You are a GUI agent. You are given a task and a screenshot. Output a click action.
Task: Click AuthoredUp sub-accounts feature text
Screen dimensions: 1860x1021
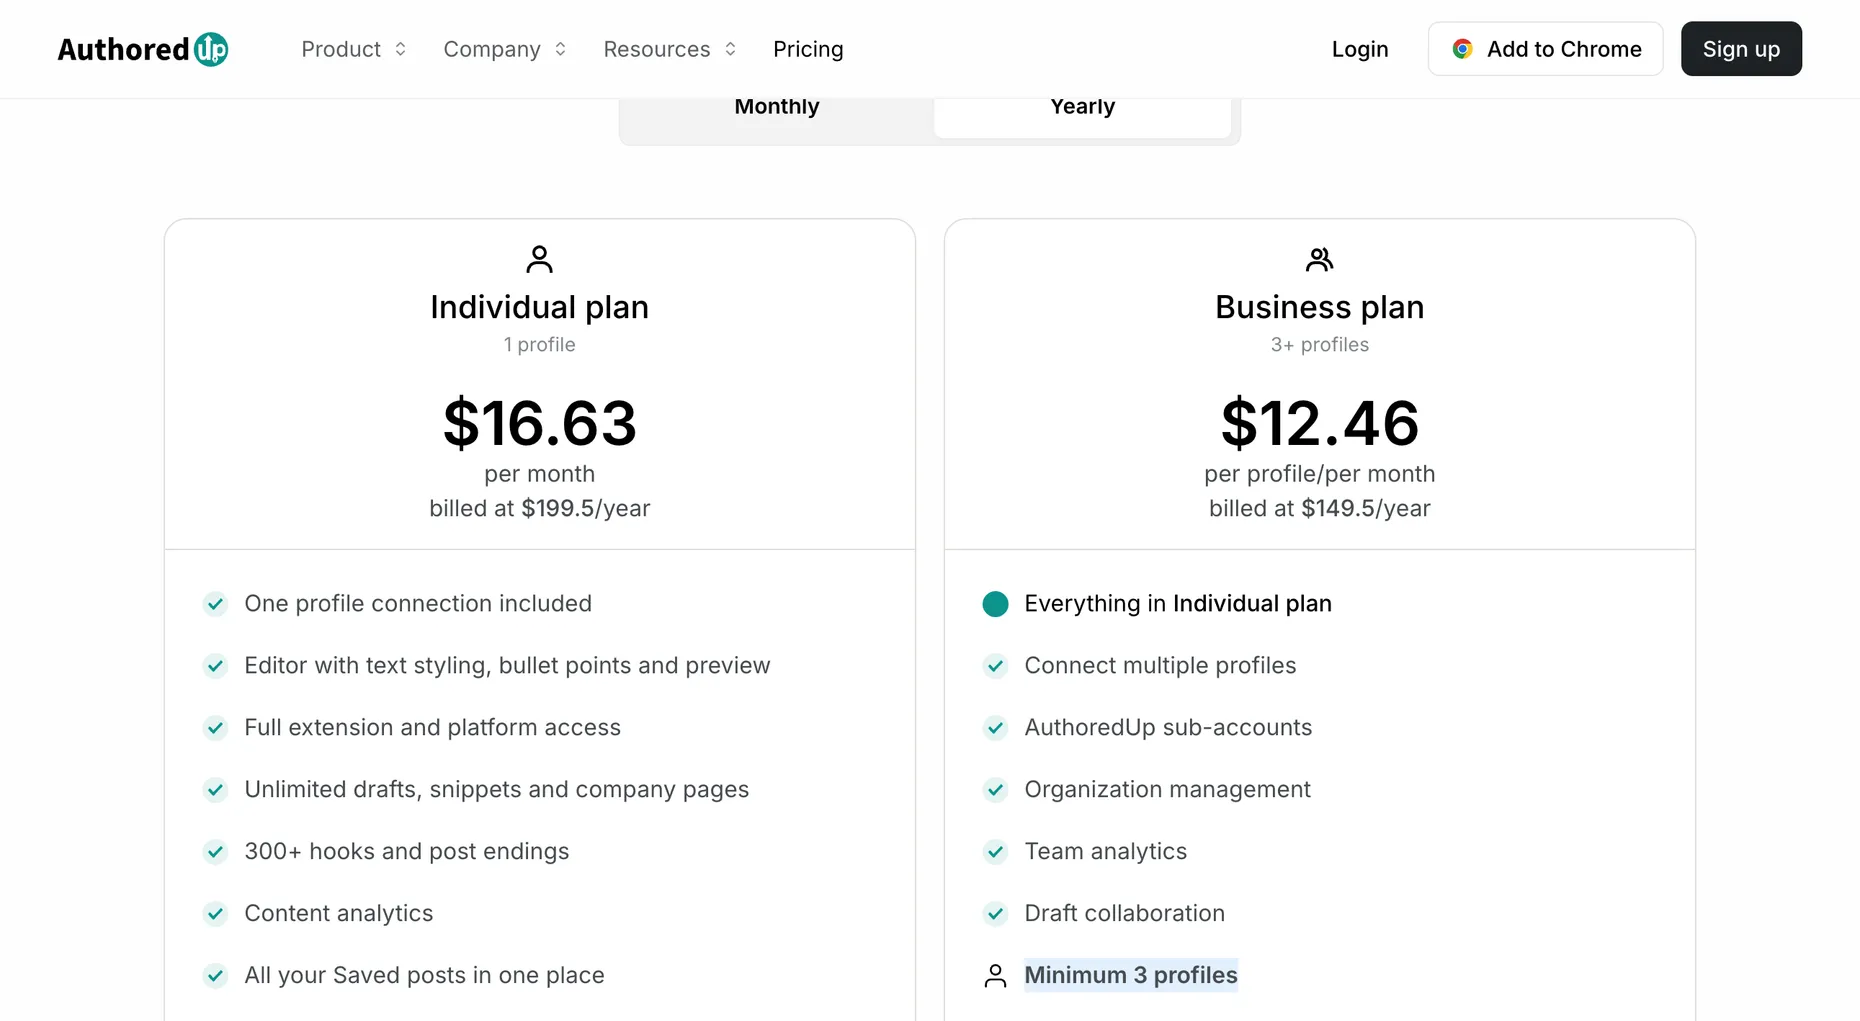1168,728
